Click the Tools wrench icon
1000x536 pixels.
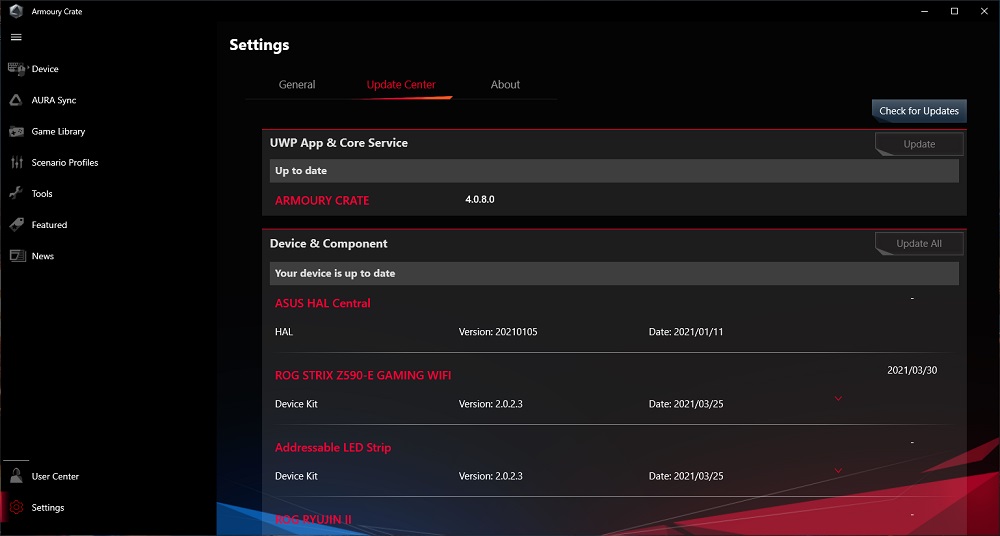tap(17, 193)
